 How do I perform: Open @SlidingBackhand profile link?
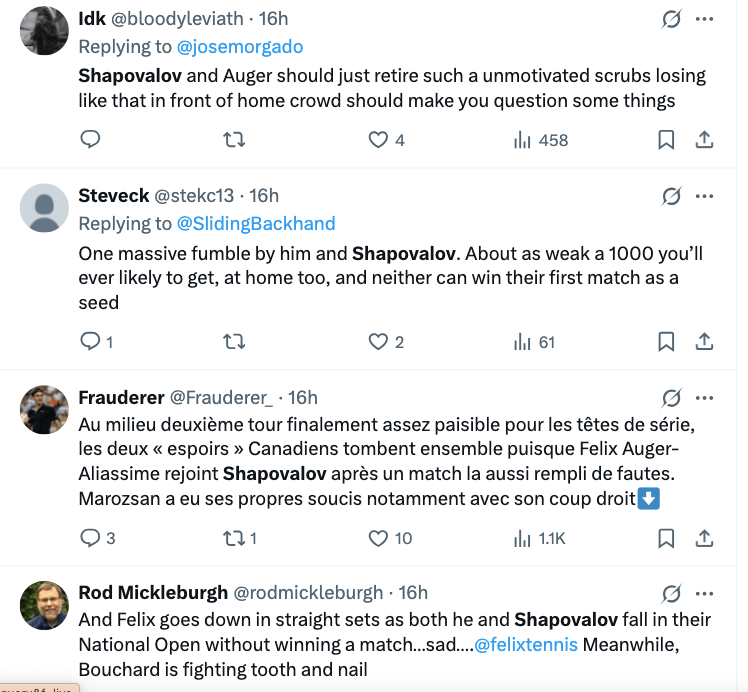coord(256,223)
